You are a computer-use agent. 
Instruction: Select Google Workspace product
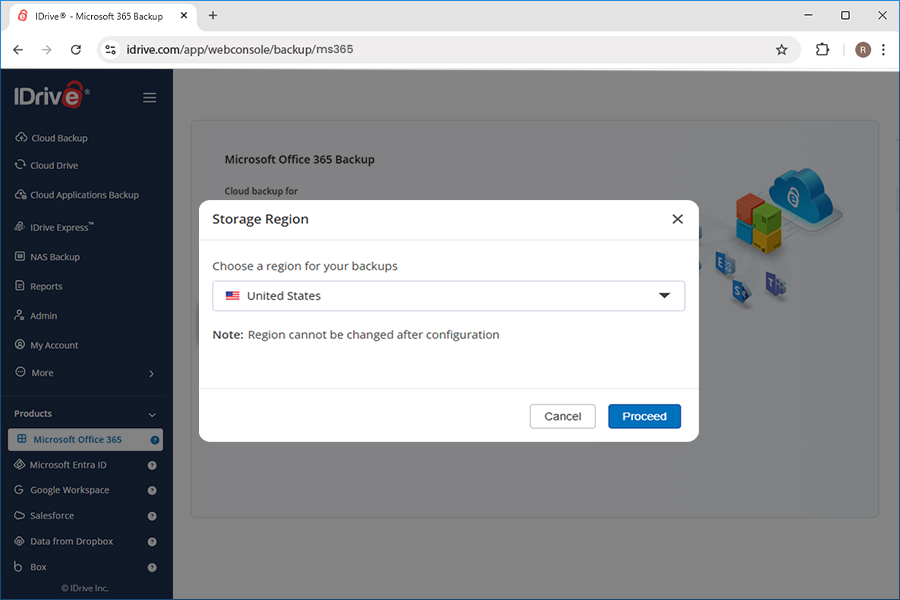click(x=69, y=490)
